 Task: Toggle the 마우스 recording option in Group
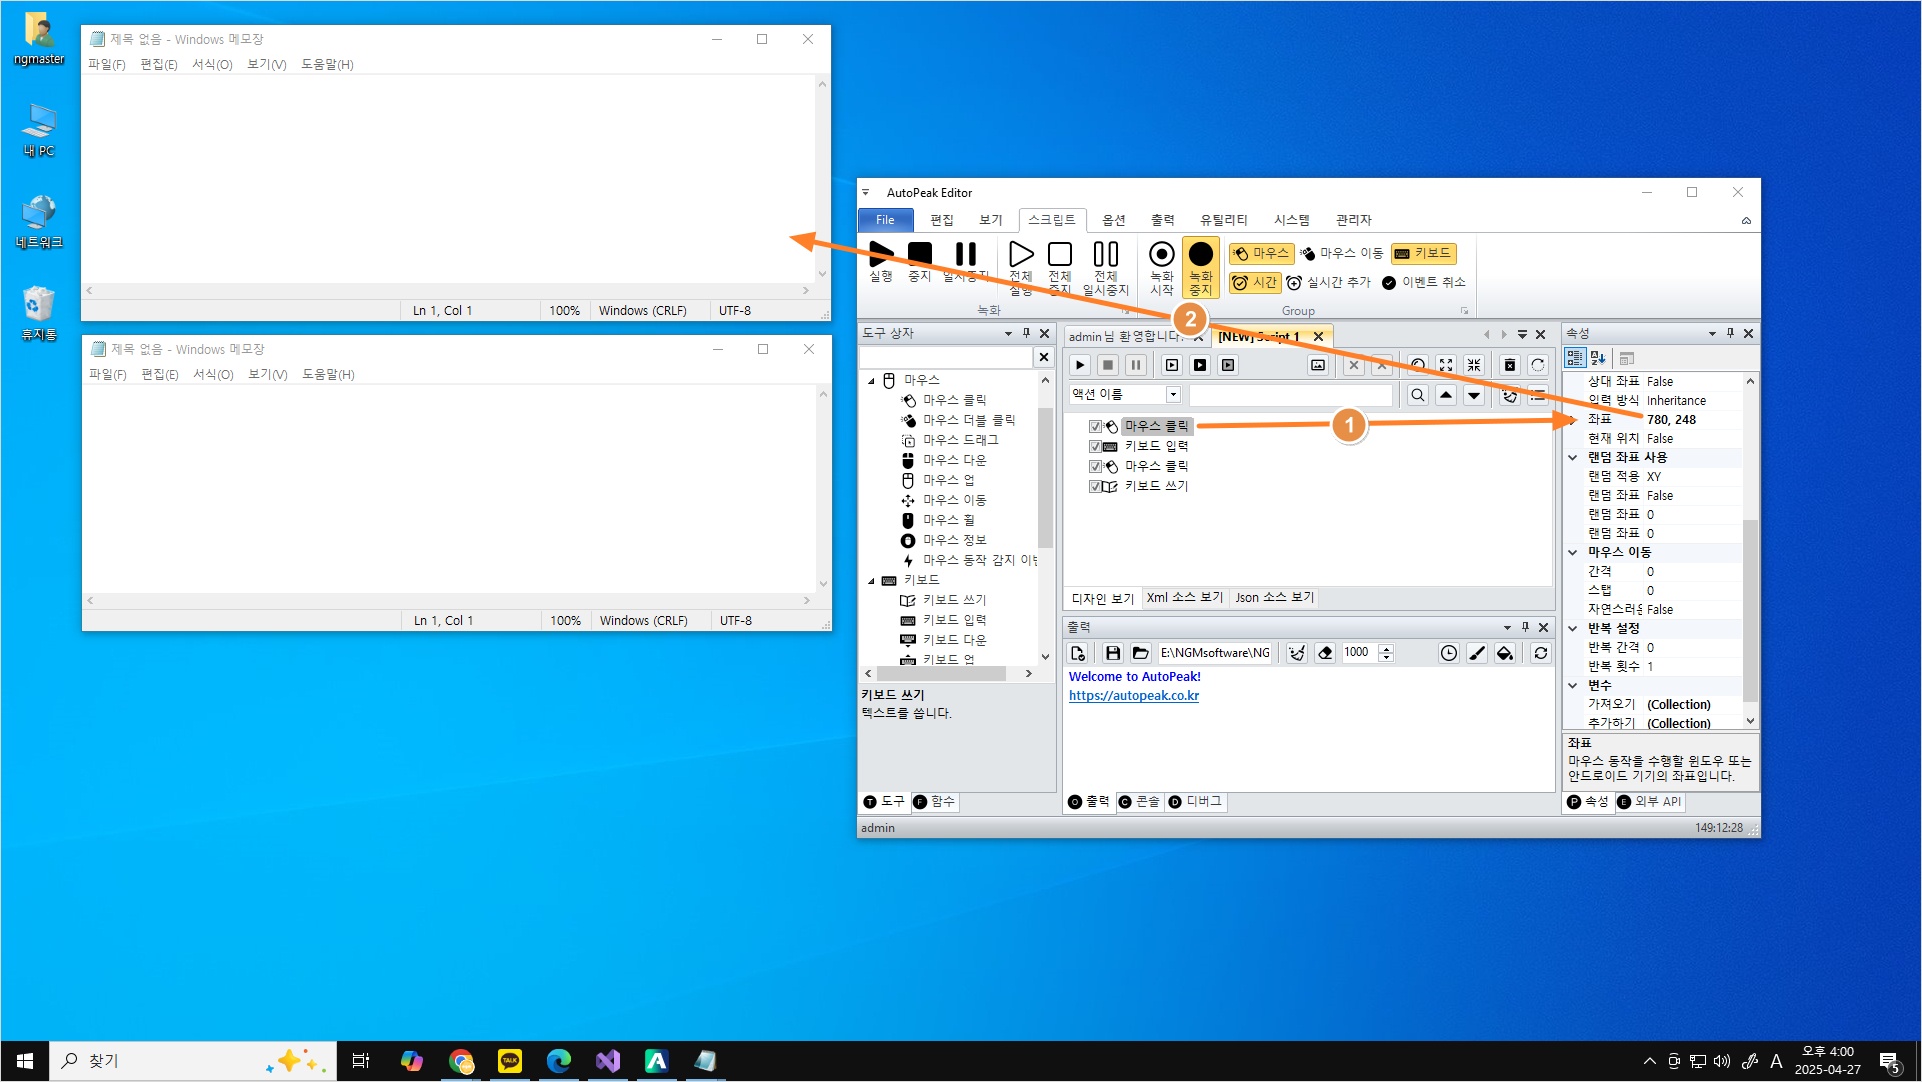click(1261, 254)
